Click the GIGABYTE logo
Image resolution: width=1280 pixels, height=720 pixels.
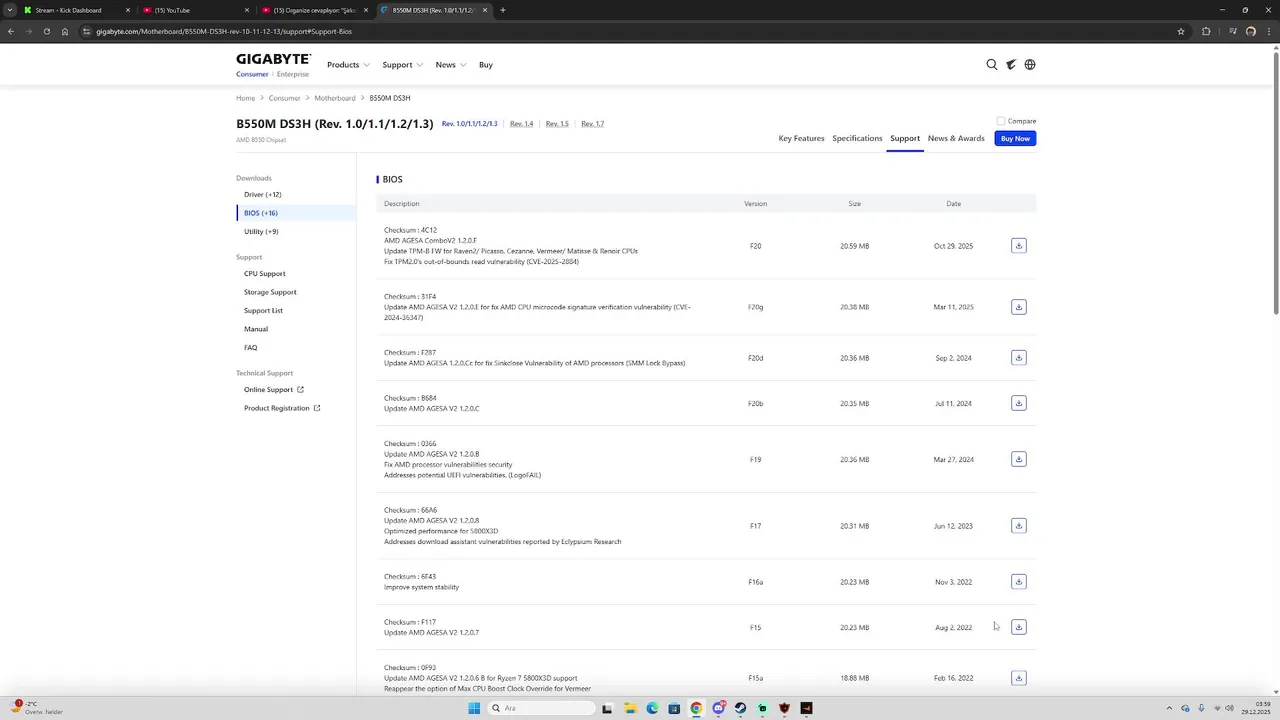pyautogui.click(x=273, y=60)
